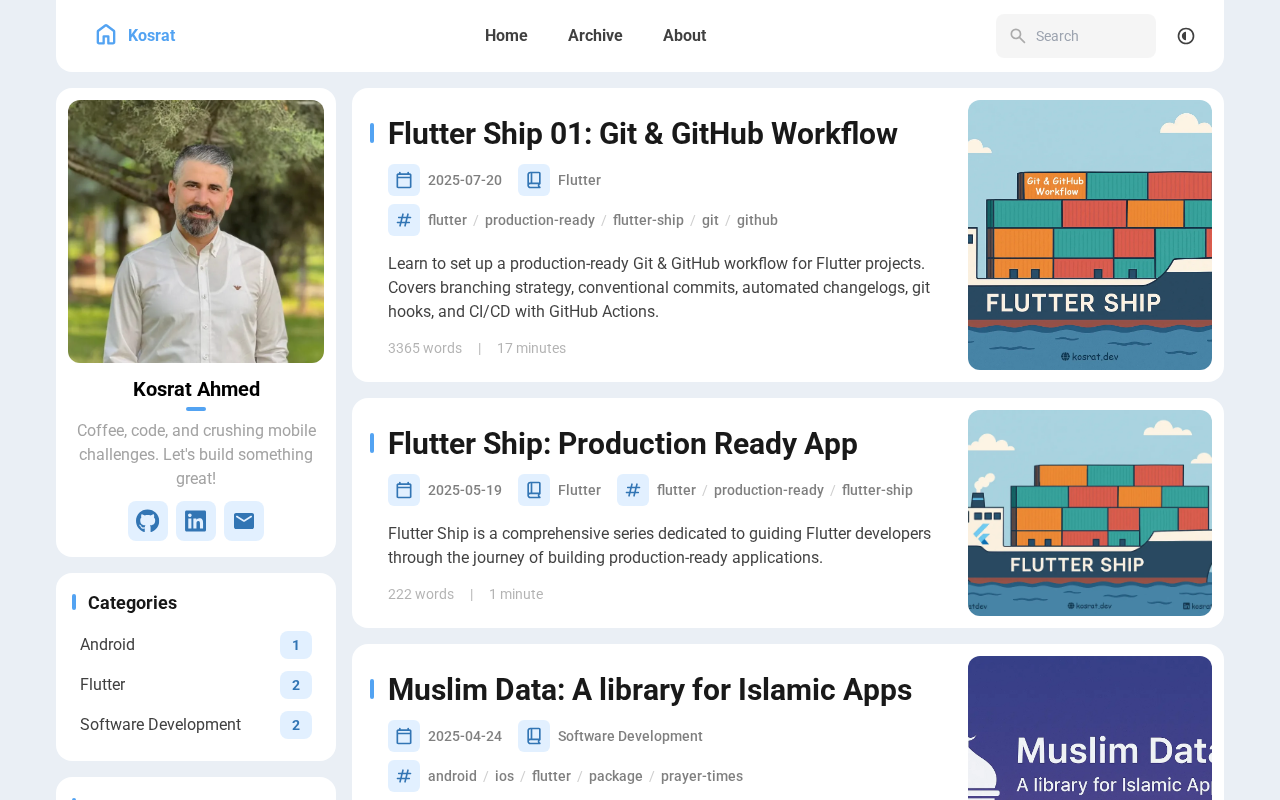Open the 'android' tag

coord(452,776)
